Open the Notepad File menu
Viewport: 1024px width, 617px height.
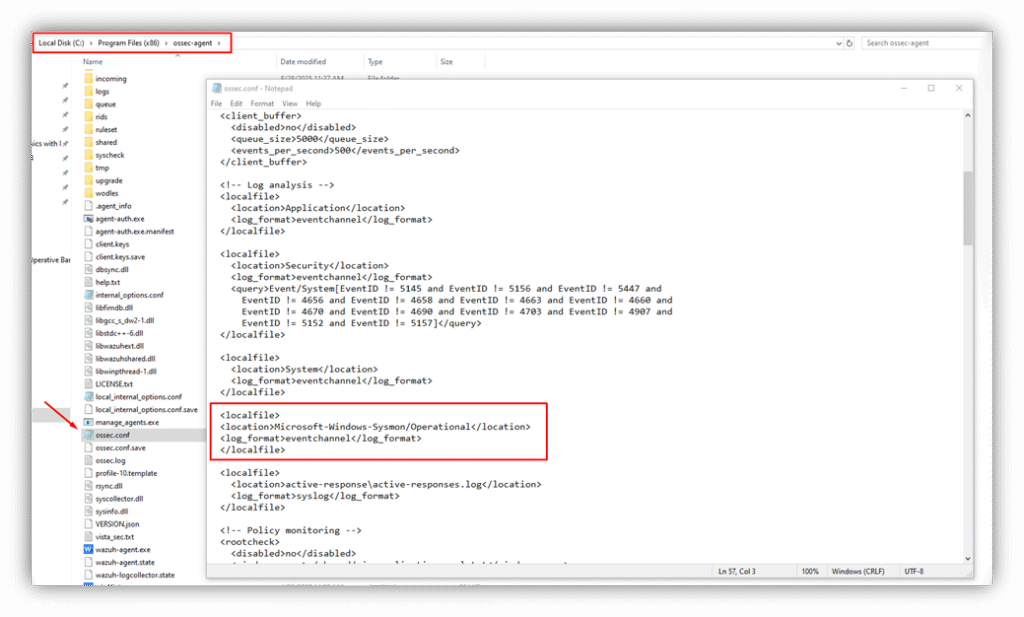pyautogui.click(x=216, y=104)
